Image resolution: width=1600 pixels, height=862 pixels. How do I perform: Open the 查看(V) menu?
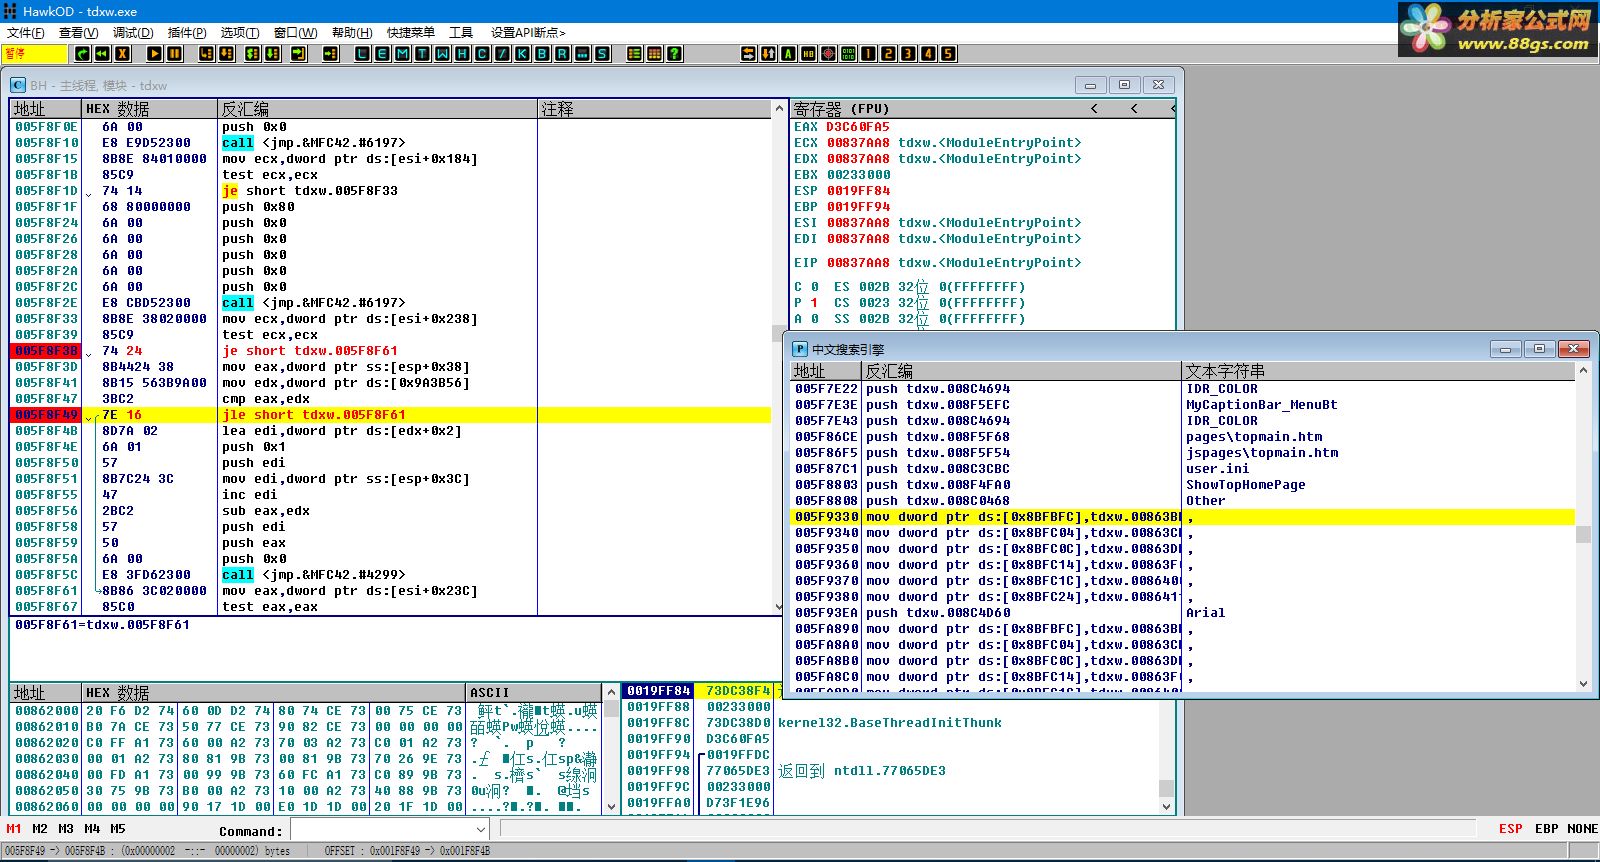tap(78, 33)
